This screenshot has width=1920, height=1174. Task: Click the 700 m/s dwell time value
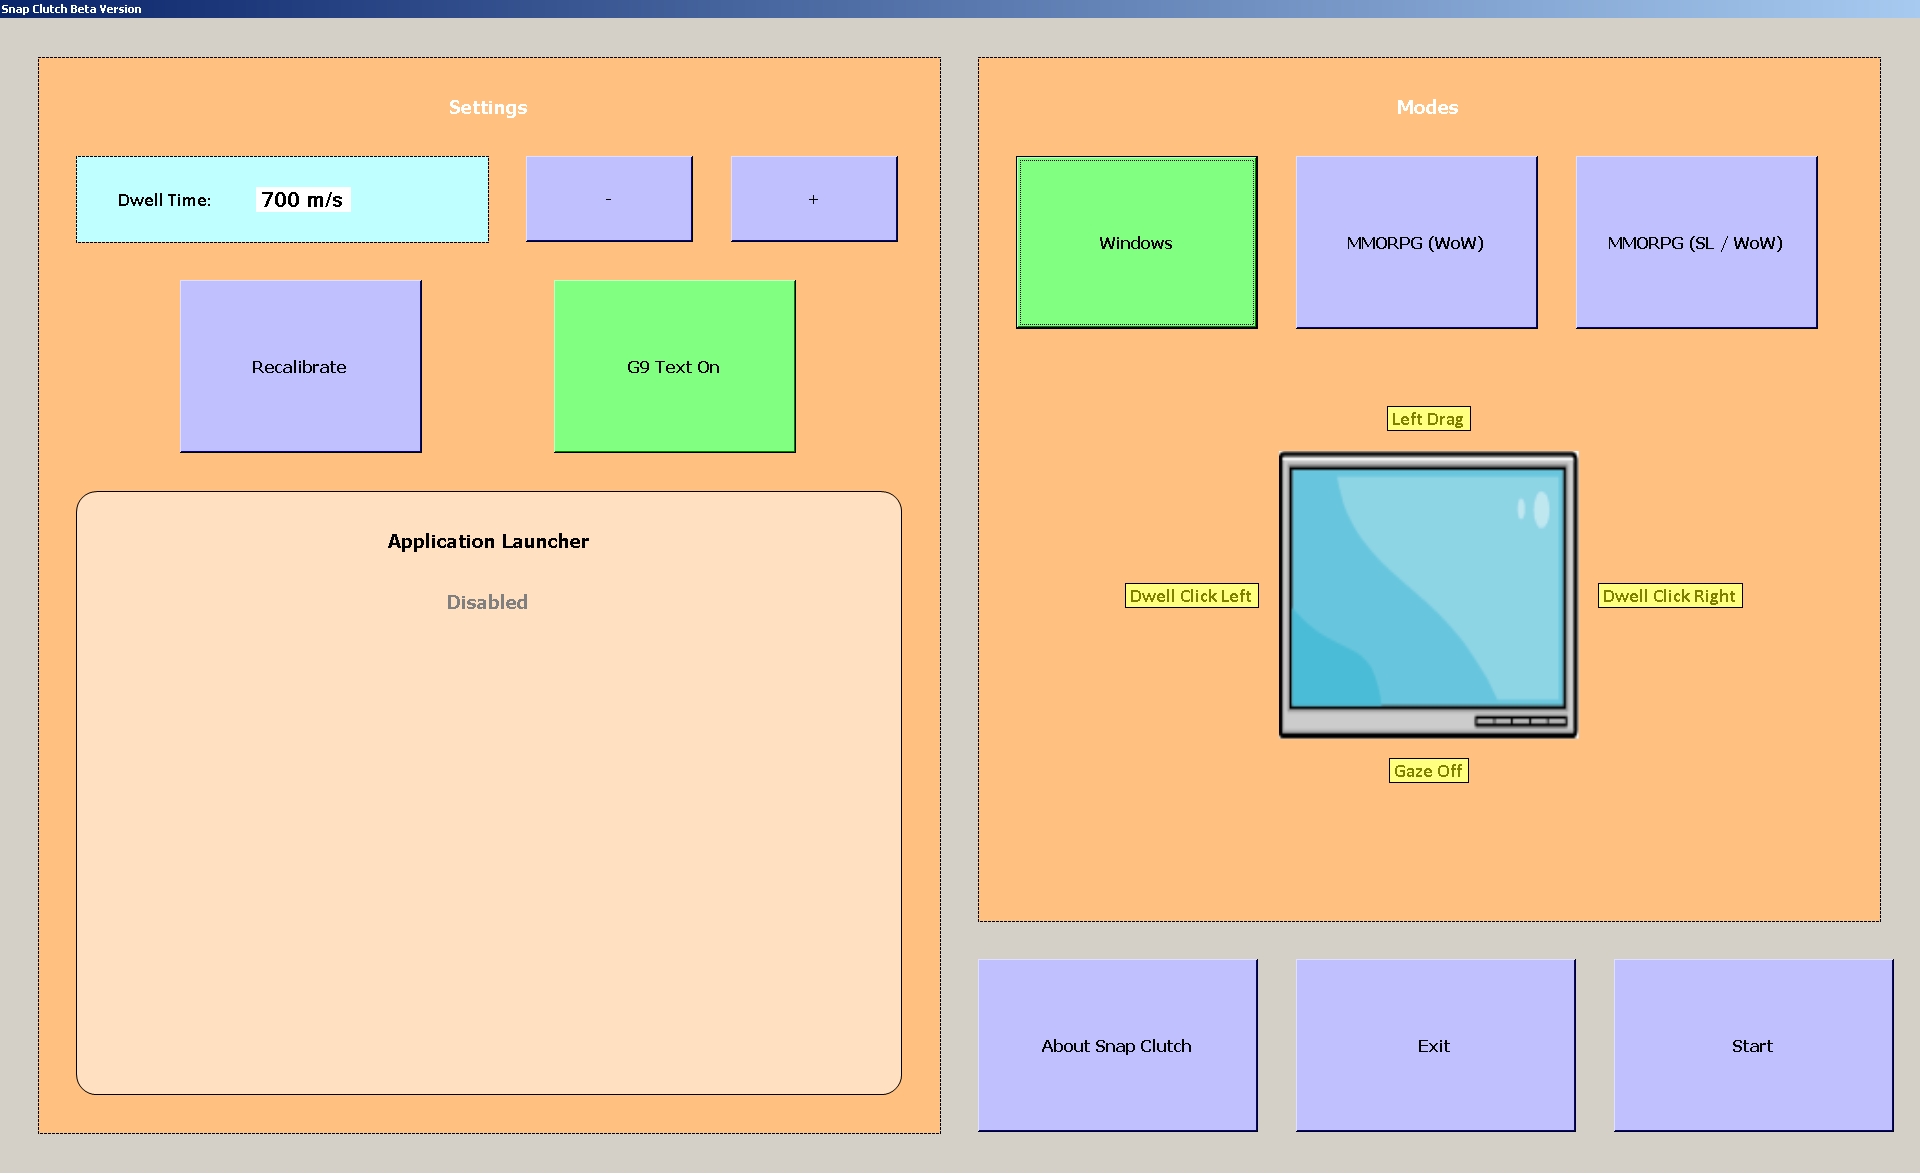pos(302,200)
